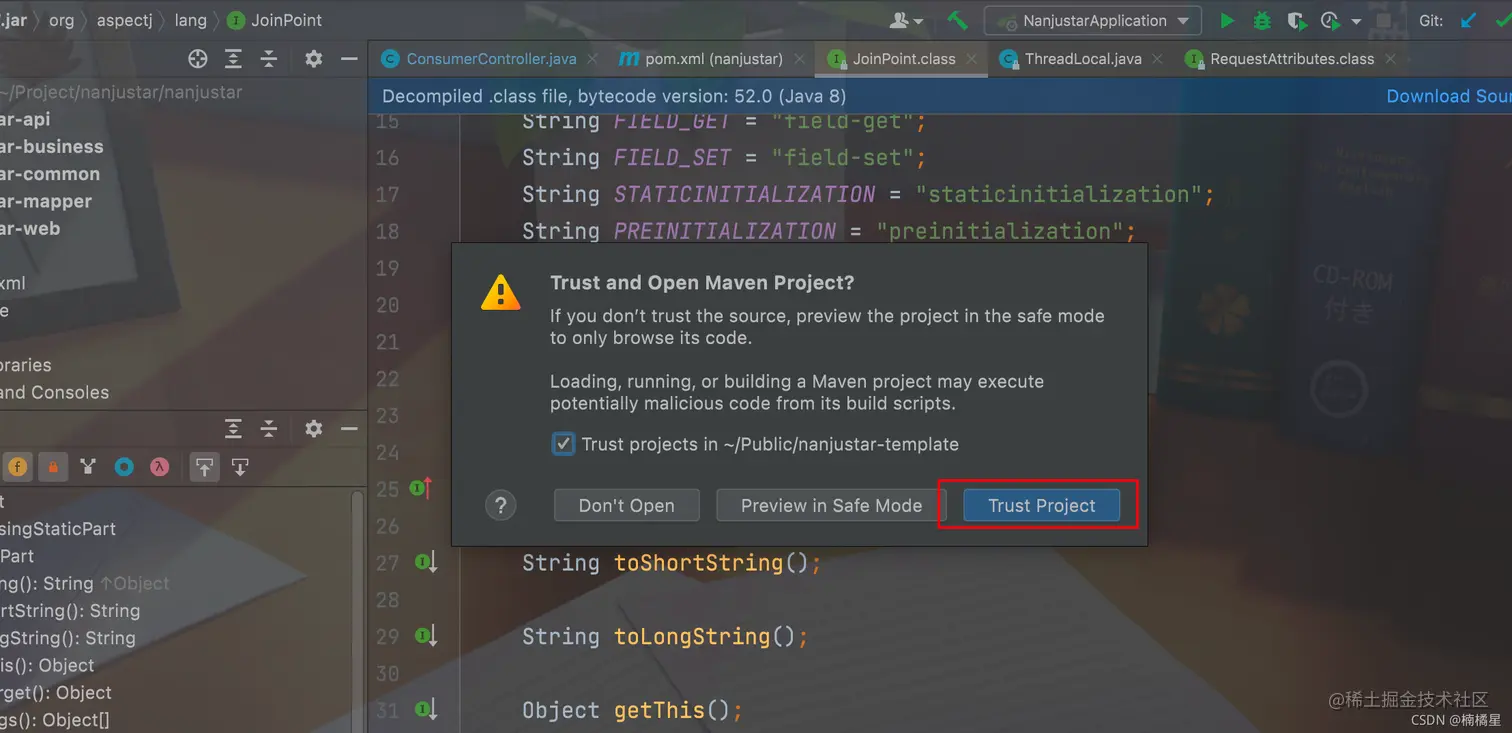Click the Select Opened File crosshair icon
Image resolution: width=1512 pixels, height=733 pixels.
198,59
